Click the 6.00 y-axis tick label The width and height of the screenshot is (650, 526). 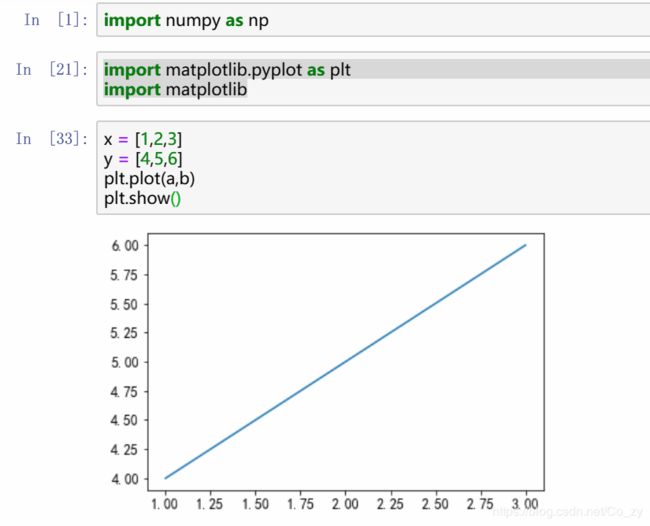pyautogui.click(x=129, y=245)
